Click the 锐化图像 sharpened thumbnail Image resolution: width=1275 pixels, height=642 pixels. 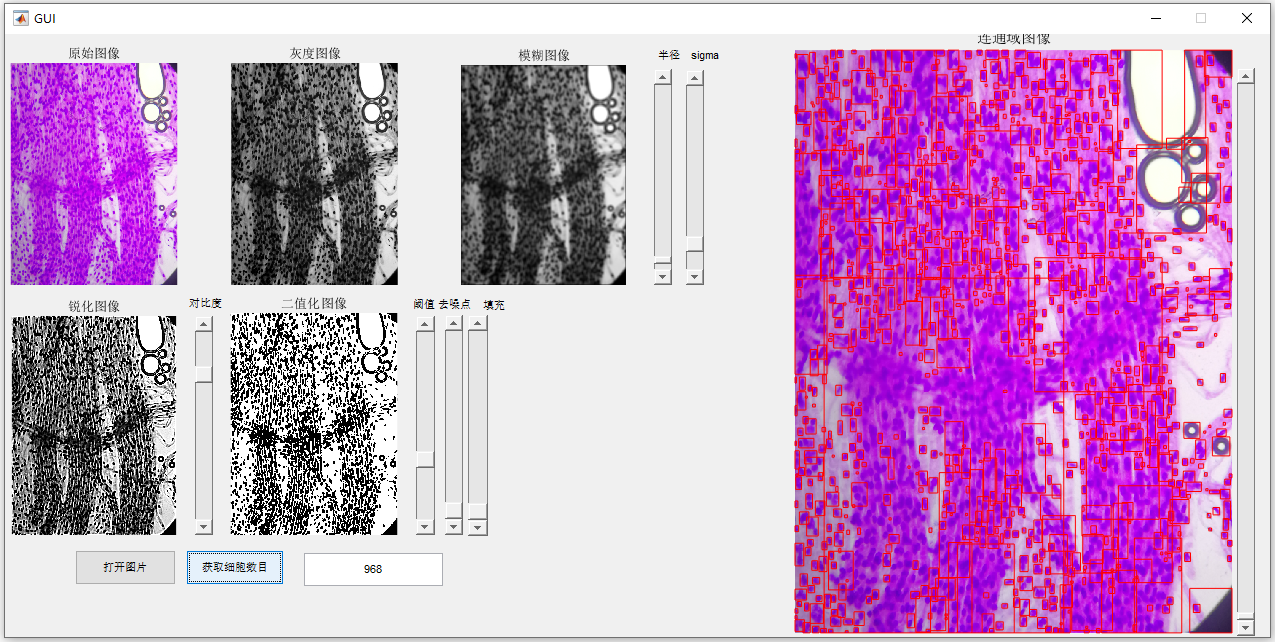click(x=94, y=425)
